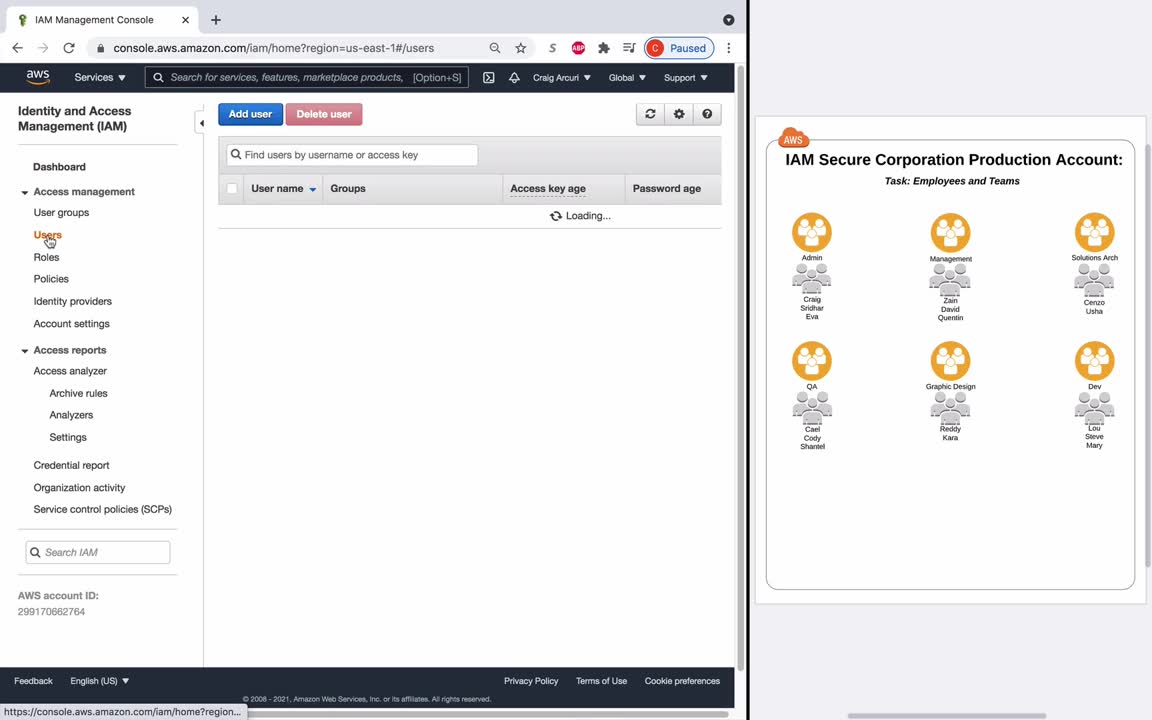Image resolution: width=1152 pixels, height=720 pixels.
Task: Open the AdBlock Plus extension icon
Action: click(578, 48)
